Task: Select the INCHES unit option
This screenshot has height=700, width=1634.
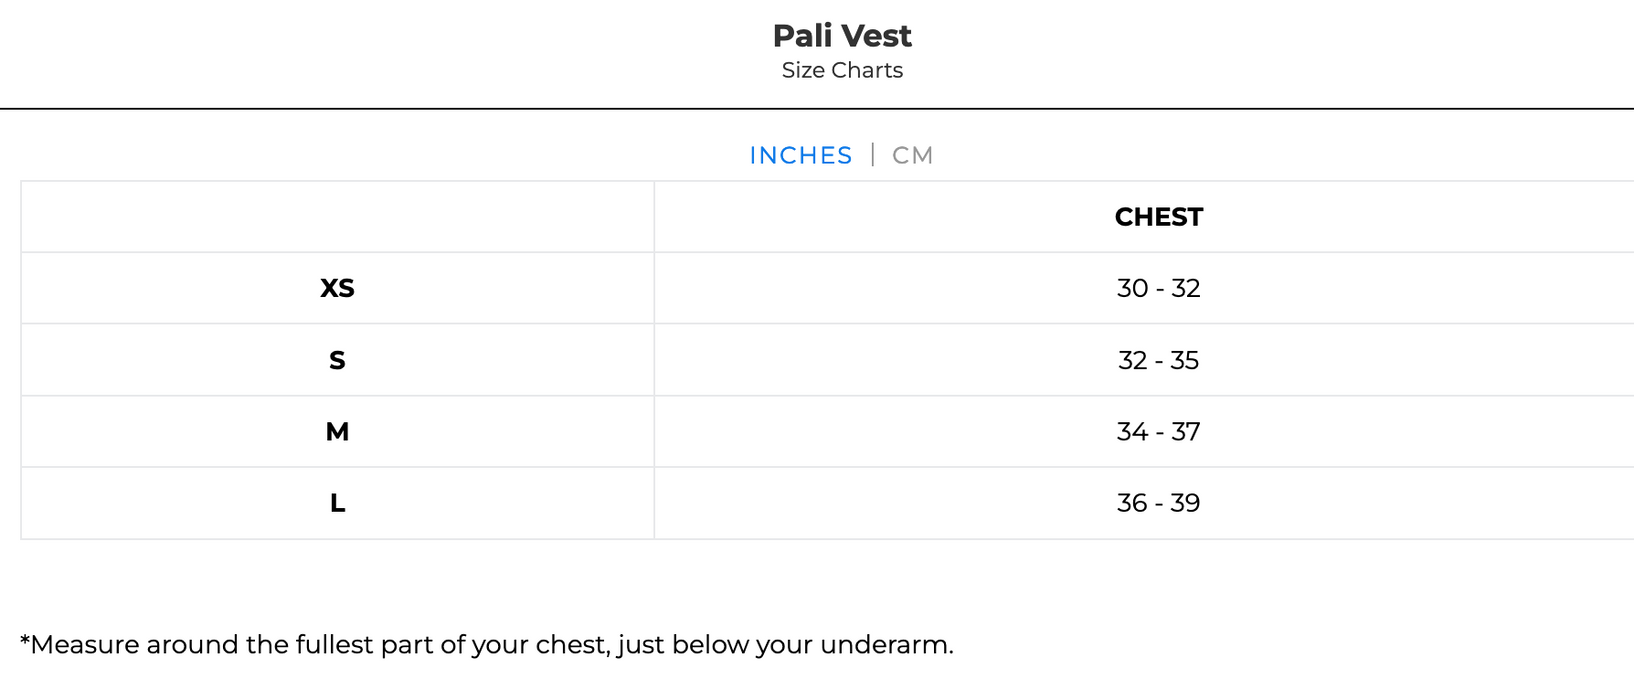Action: tap(800, 156)
